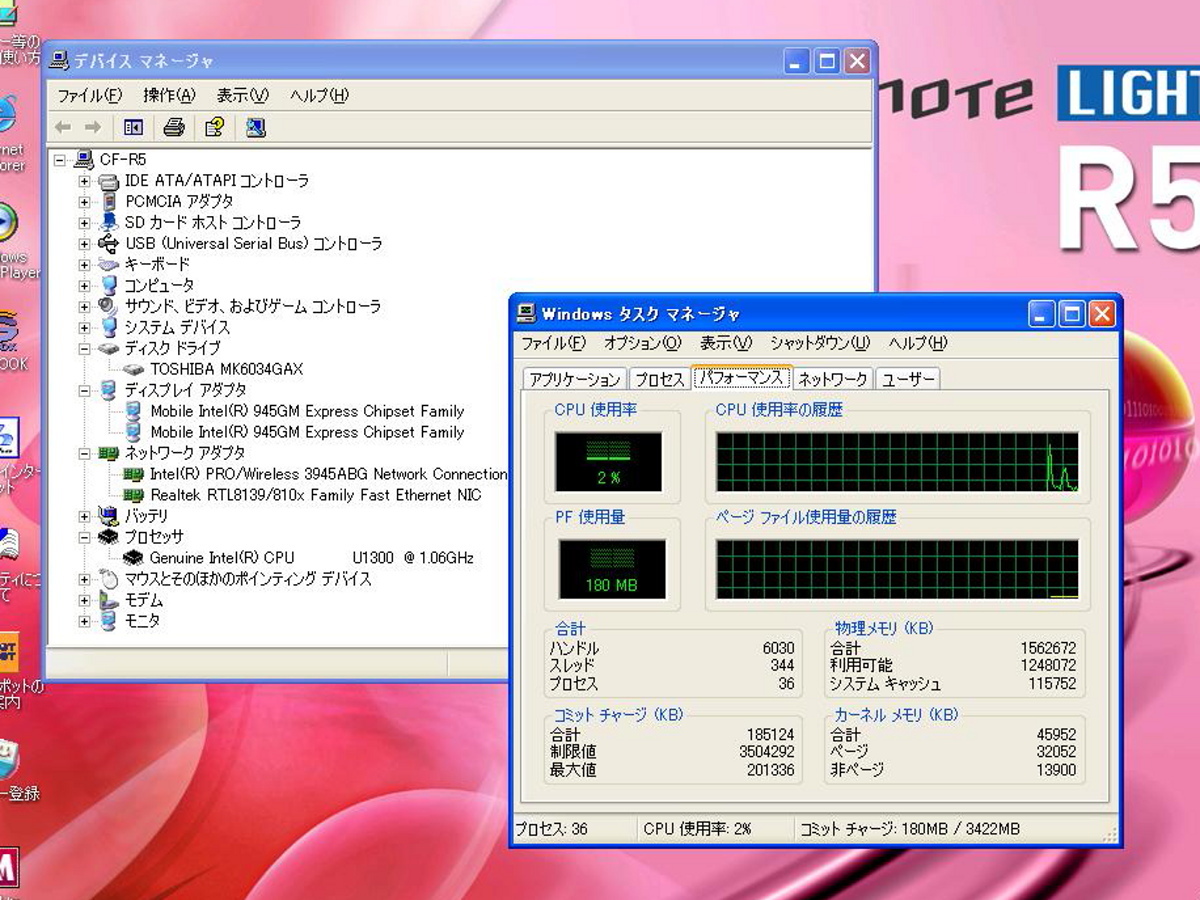
Task: Open 操作(A) menu in Device Manager
Action: (x=169, y=95)
